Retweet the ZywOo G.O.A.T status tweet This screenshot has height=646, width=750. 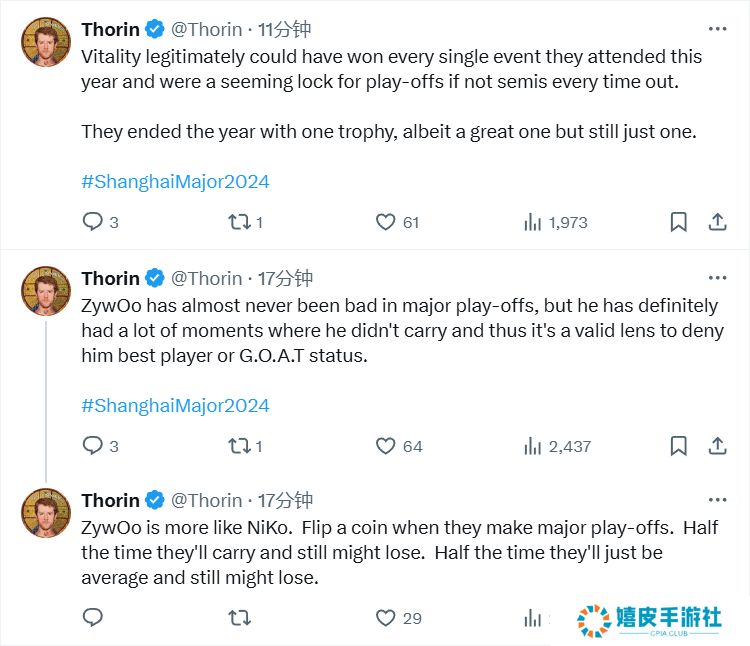(x=240, y=446)
